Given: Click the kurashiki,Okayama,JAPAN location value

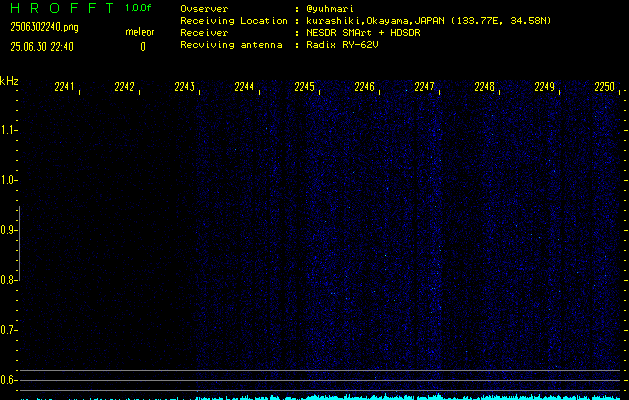Looking at the screenshot, I should [428, 21].
